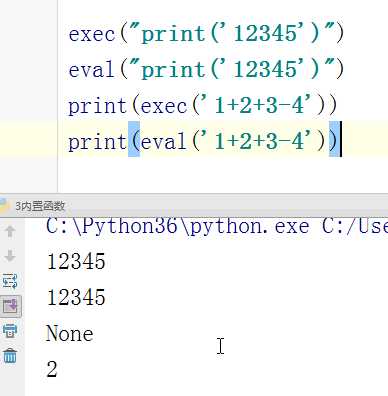Click the None output line
Image resolution: width=388 pixels, height=396 pixels.
click(x=70, y=333)
